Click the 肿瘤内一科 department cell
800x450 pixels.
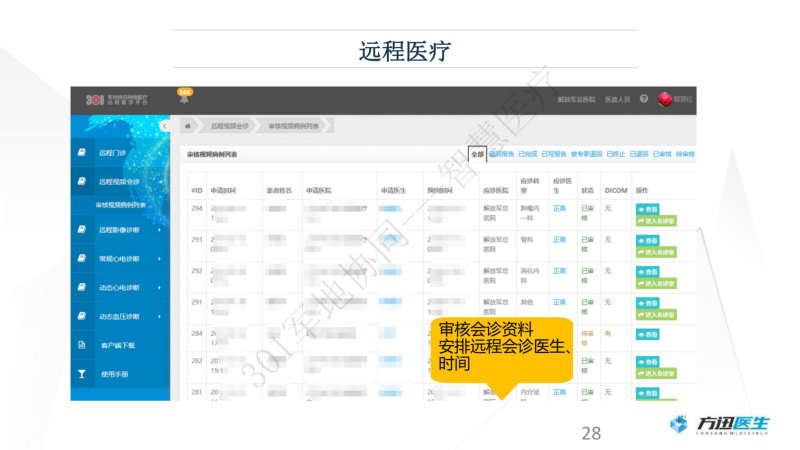(530, 213)
